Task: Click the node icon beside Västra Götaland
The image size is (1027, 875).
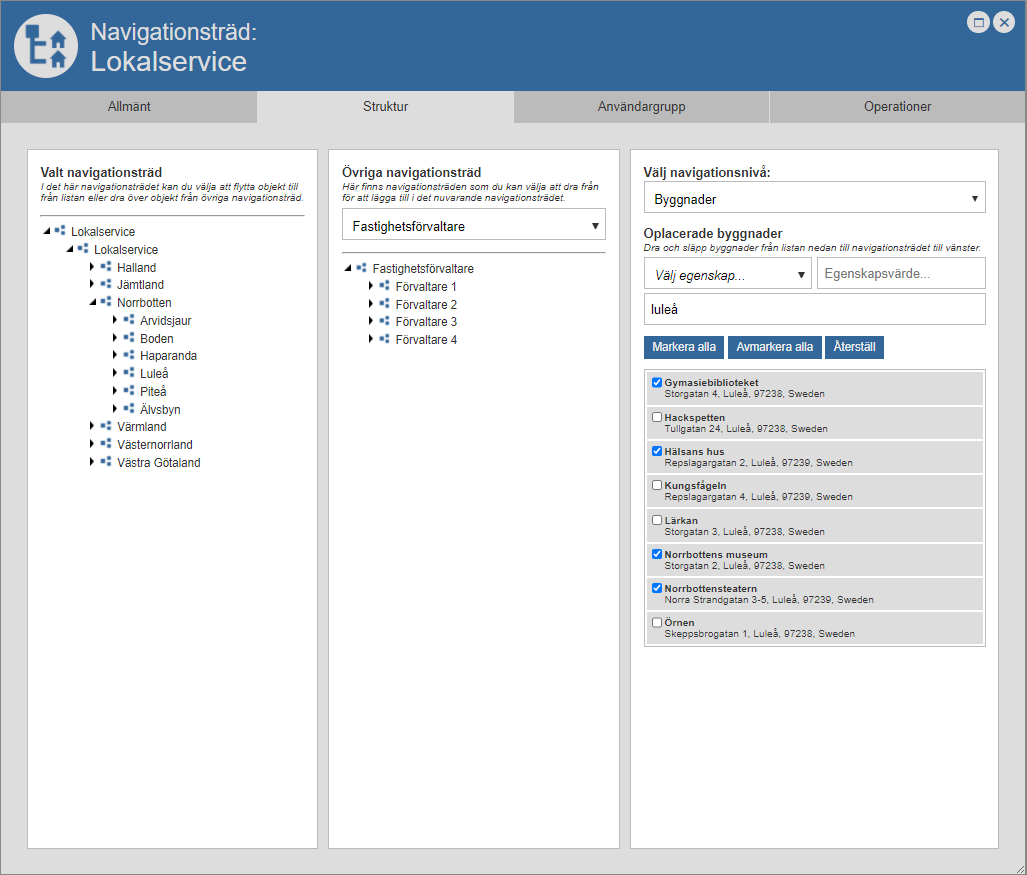Action: coord(105,462)
